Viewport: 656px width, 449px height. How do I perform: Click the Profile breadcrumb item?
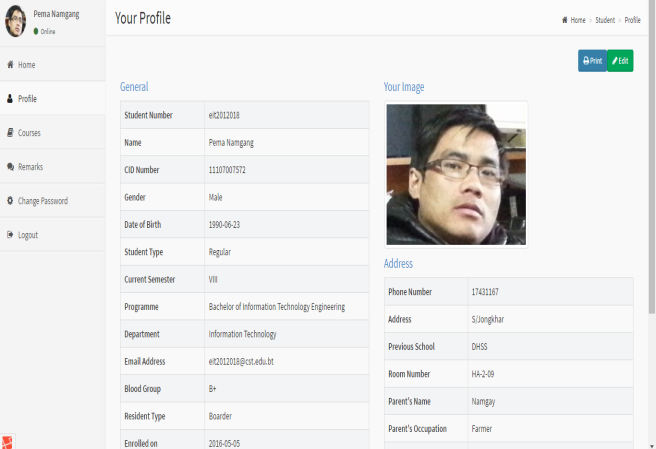[632, 20]
